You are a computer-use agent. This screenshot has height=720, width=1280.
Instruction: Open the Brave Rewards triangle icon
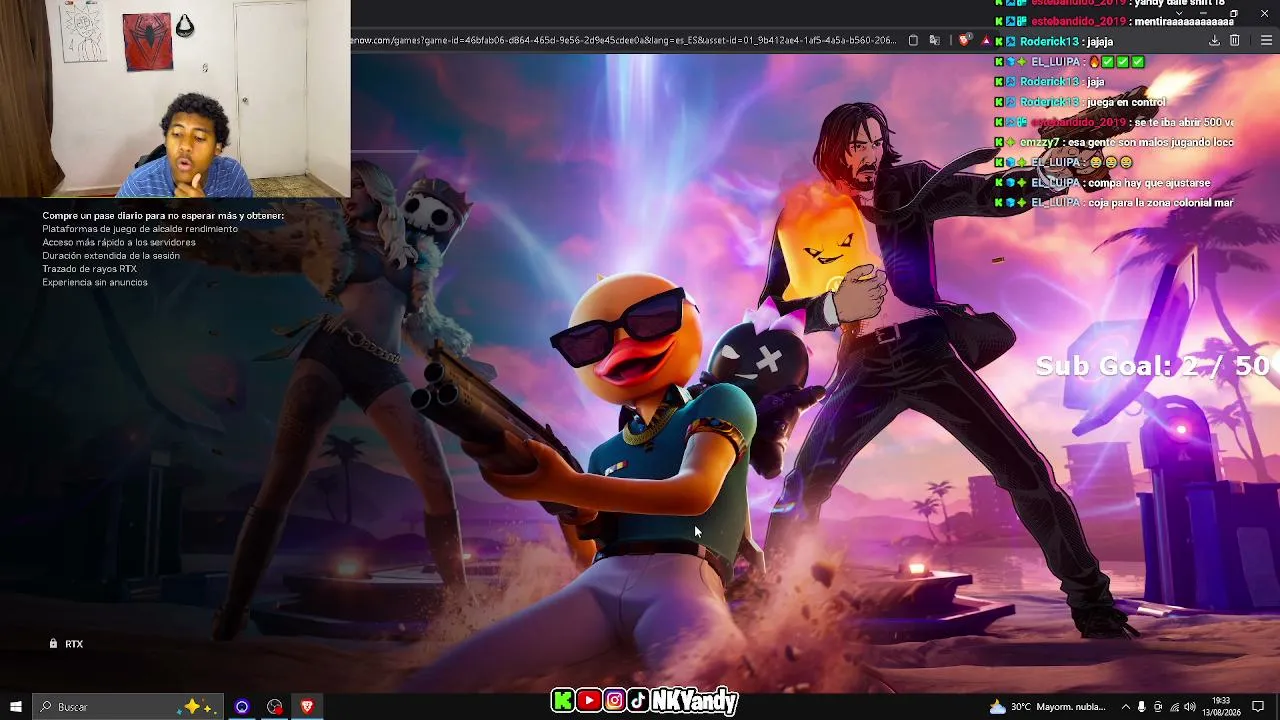pyautogui.click(x=986, y=40)
